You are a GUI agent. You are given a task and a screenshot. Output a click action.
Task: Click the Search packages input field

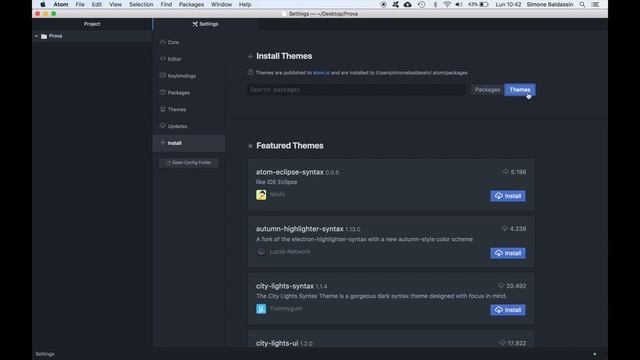[x=357, y=90]
